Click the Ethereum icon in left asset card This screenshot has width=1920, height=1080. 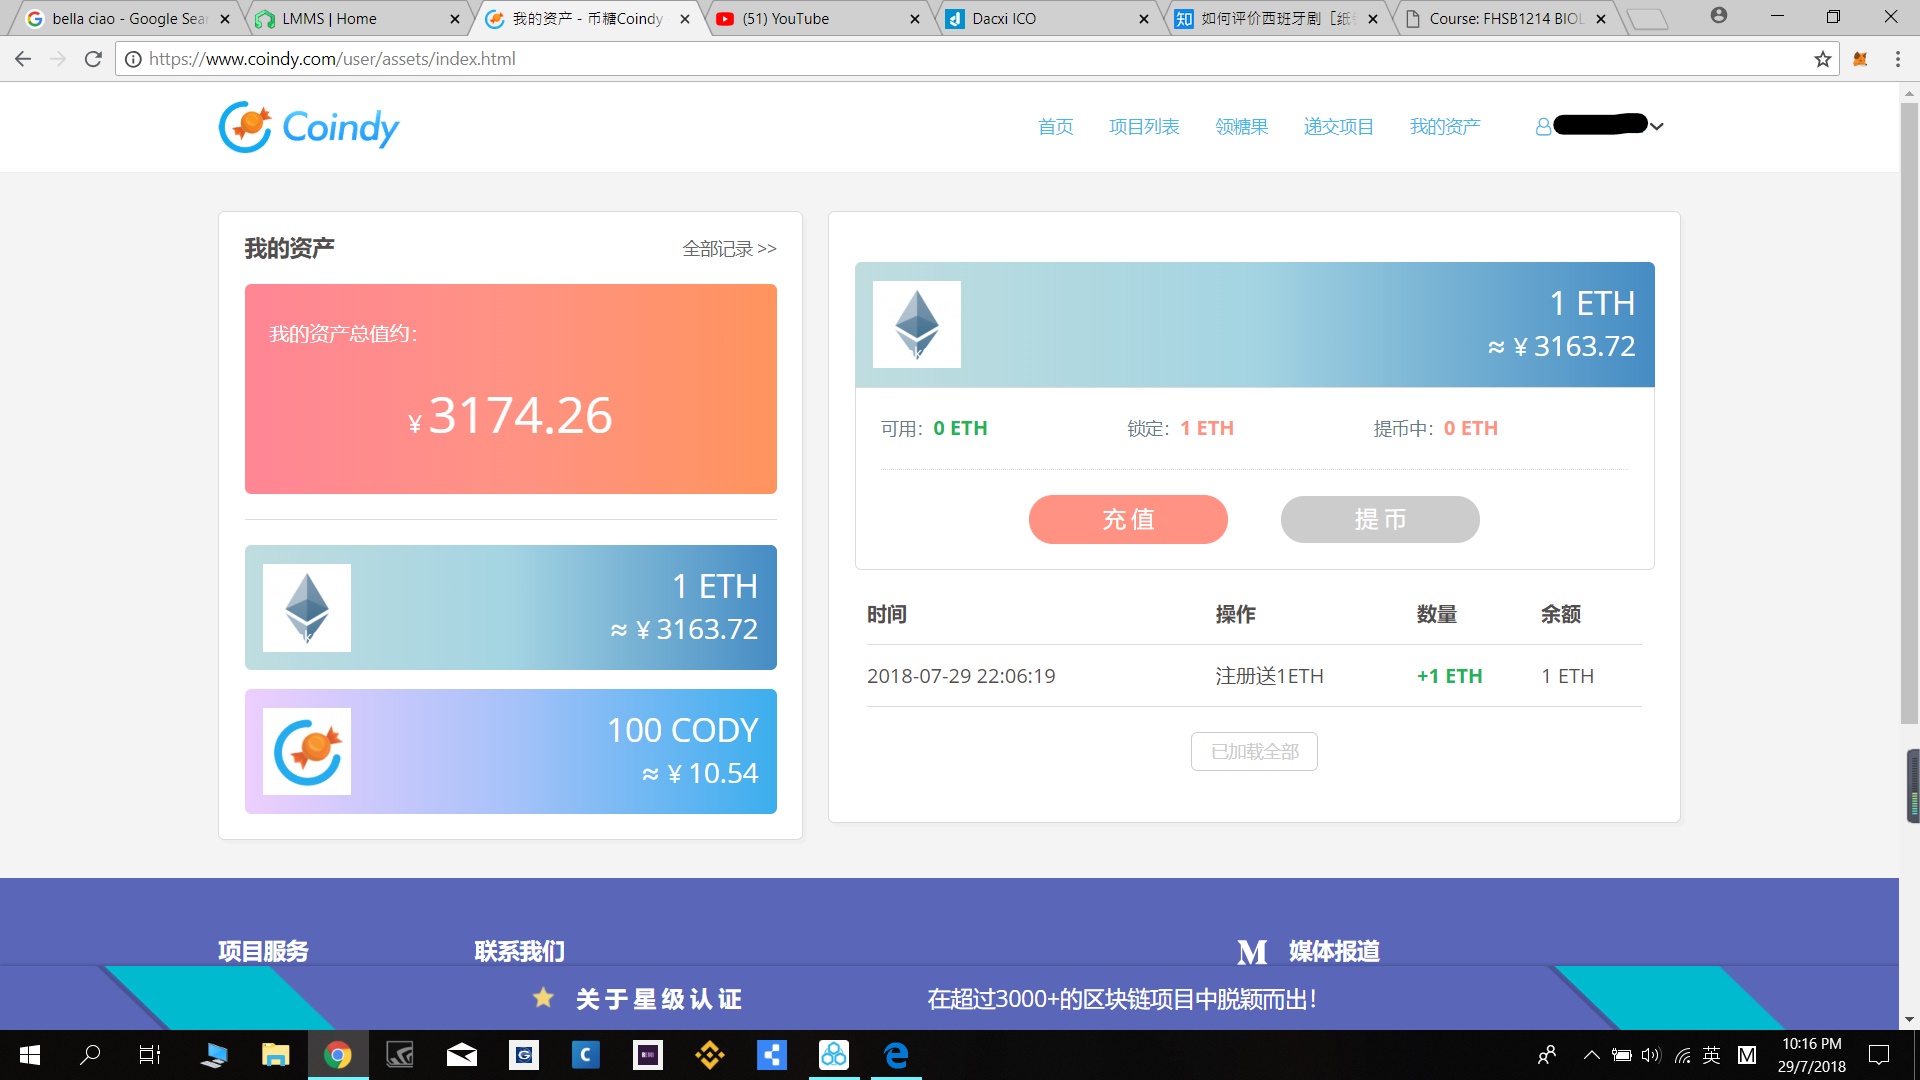point(306,608)
